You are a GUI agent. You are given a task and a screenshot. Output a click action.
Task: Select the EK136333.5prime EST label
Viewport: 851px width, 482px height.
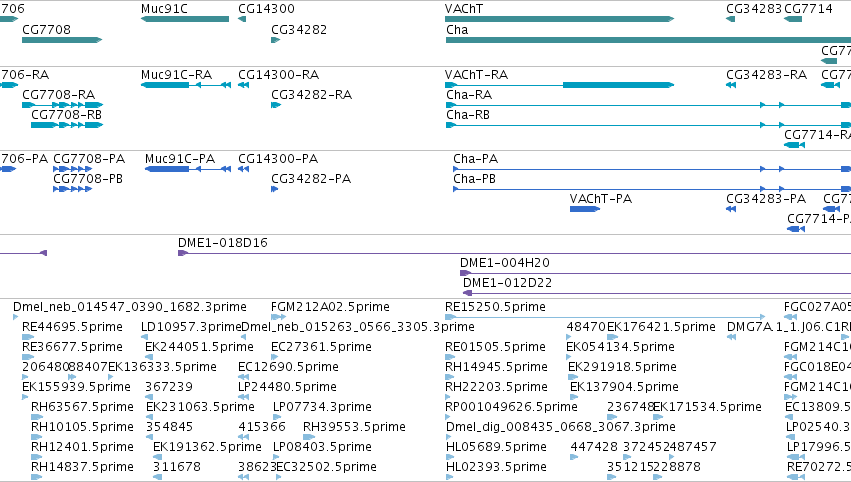162,366
